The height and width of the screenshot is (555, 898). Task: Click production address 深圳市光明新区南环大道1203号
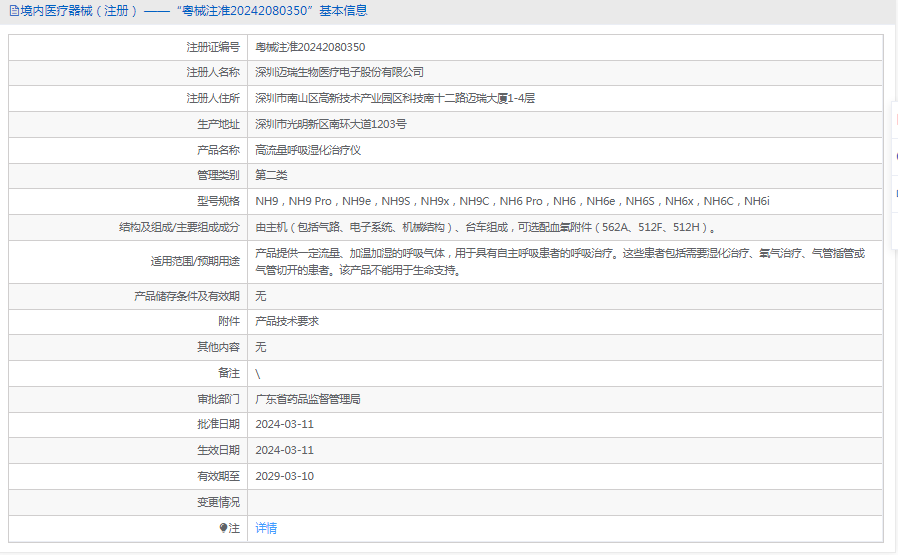coord(330,124)
